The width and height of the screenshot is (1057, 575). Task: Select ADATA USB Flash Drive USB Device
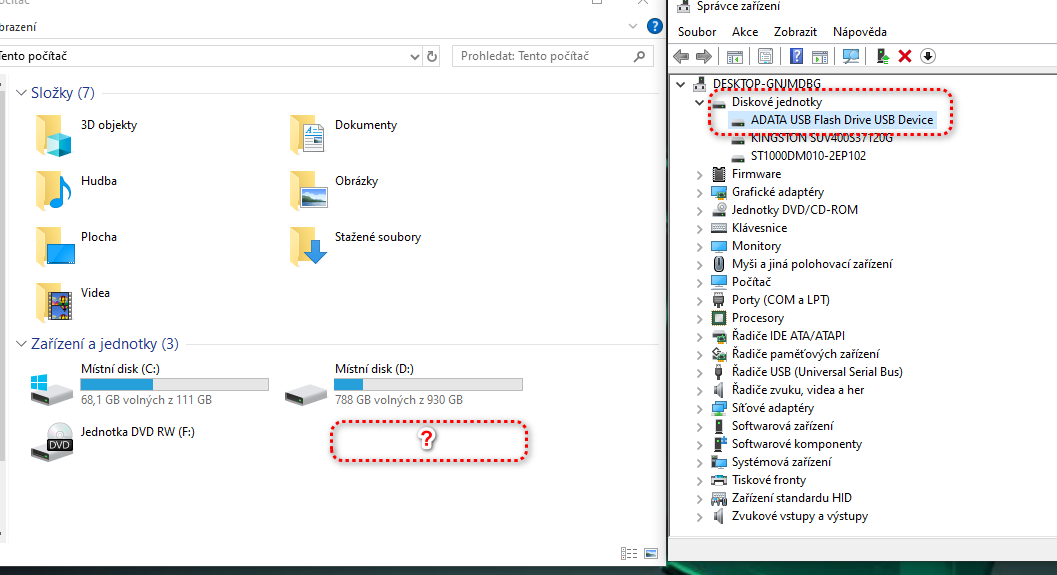[841, 120]
